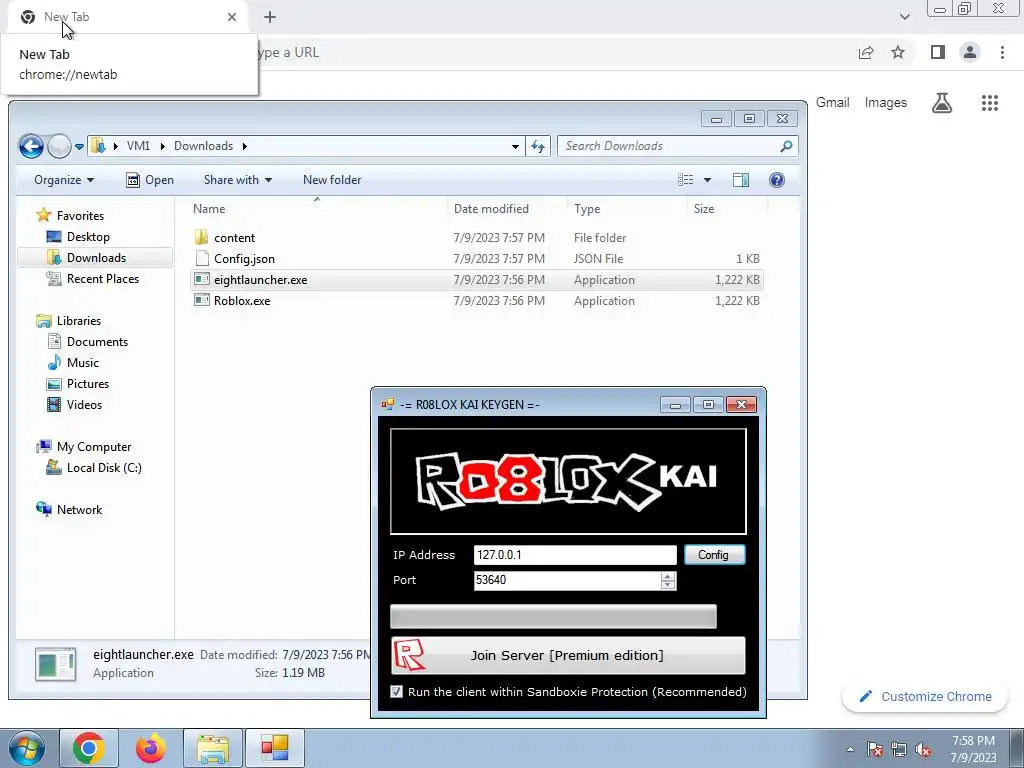Increase the Port value with up arrow
The width and height of the screenshot is (1024, 768).
(x=667, y=576)
